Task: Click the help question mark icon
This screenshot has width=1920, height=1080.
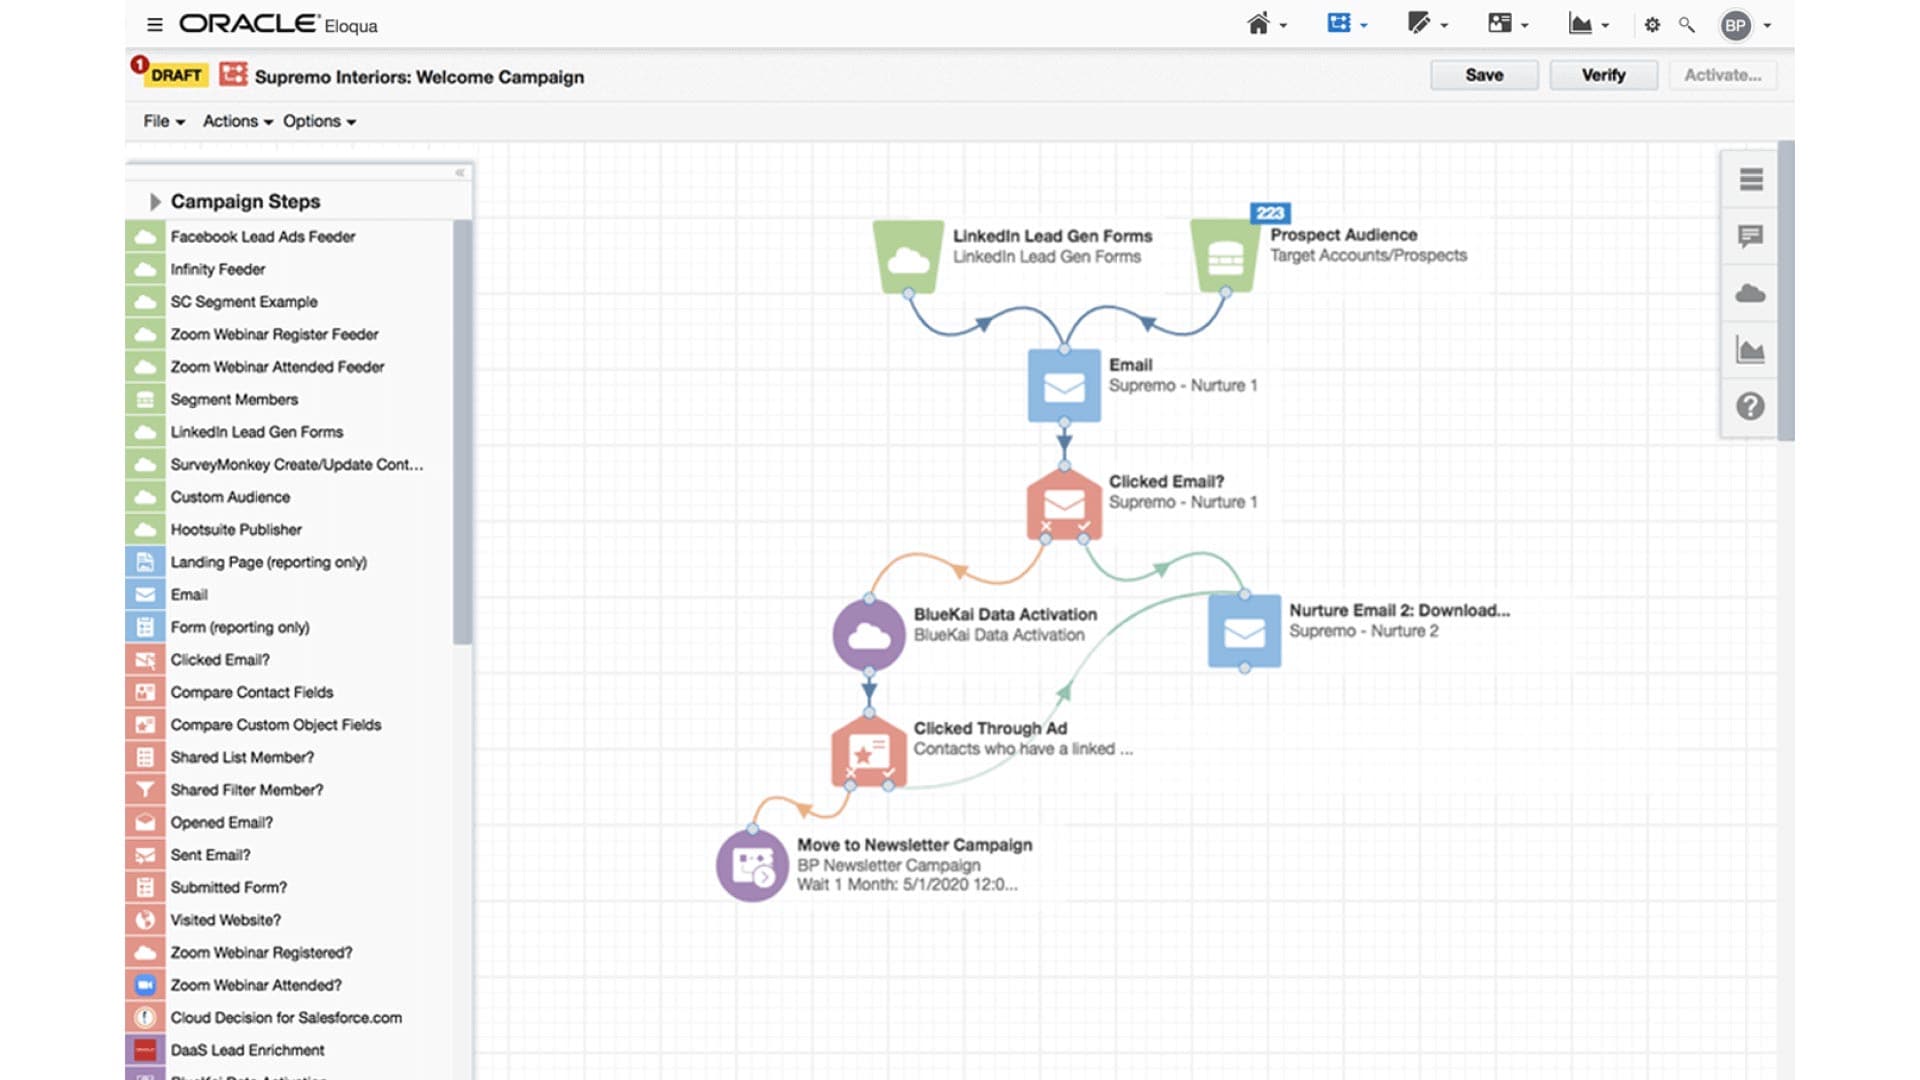Action: pos(1750,406)
